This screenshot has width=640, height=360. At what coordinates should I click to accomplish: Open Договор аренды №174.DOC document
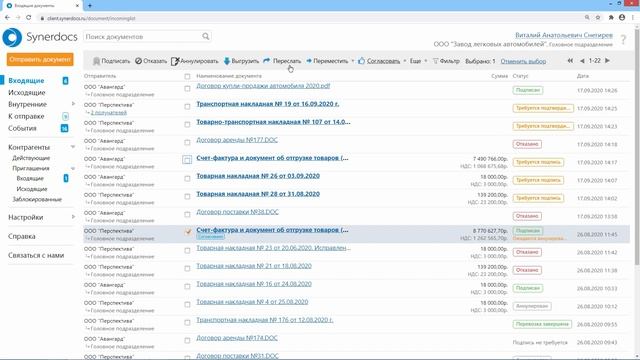coord(237,338)
